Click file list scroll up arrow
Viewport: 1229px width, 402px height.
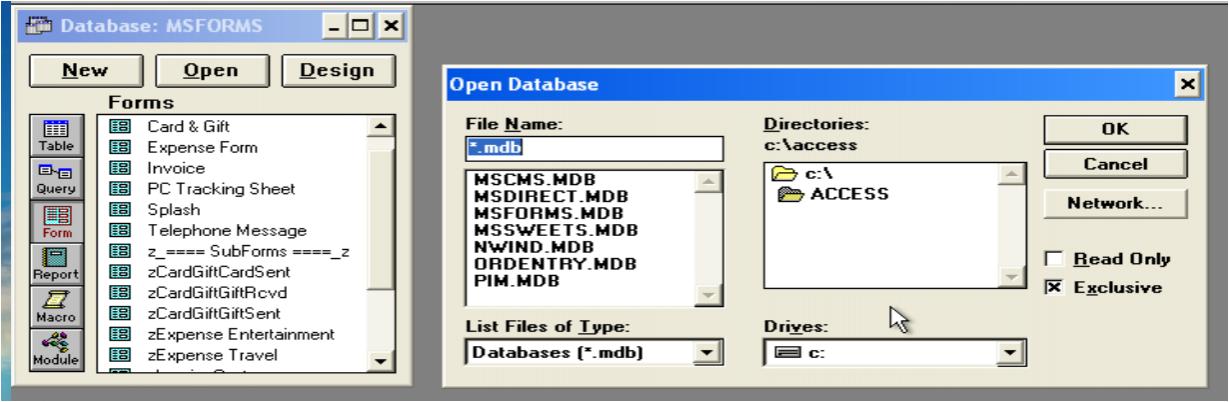tap(708, 180)
